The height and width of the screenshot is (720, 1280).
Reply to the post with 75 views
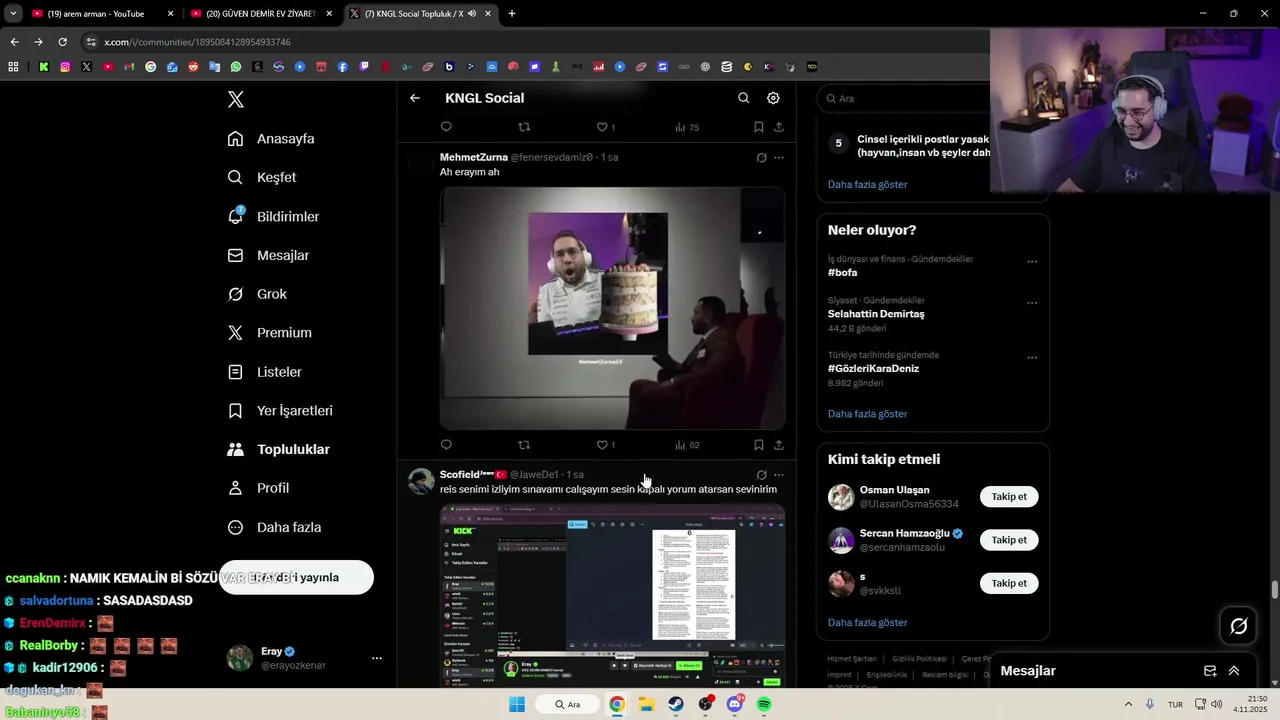(x=446, y=127)
